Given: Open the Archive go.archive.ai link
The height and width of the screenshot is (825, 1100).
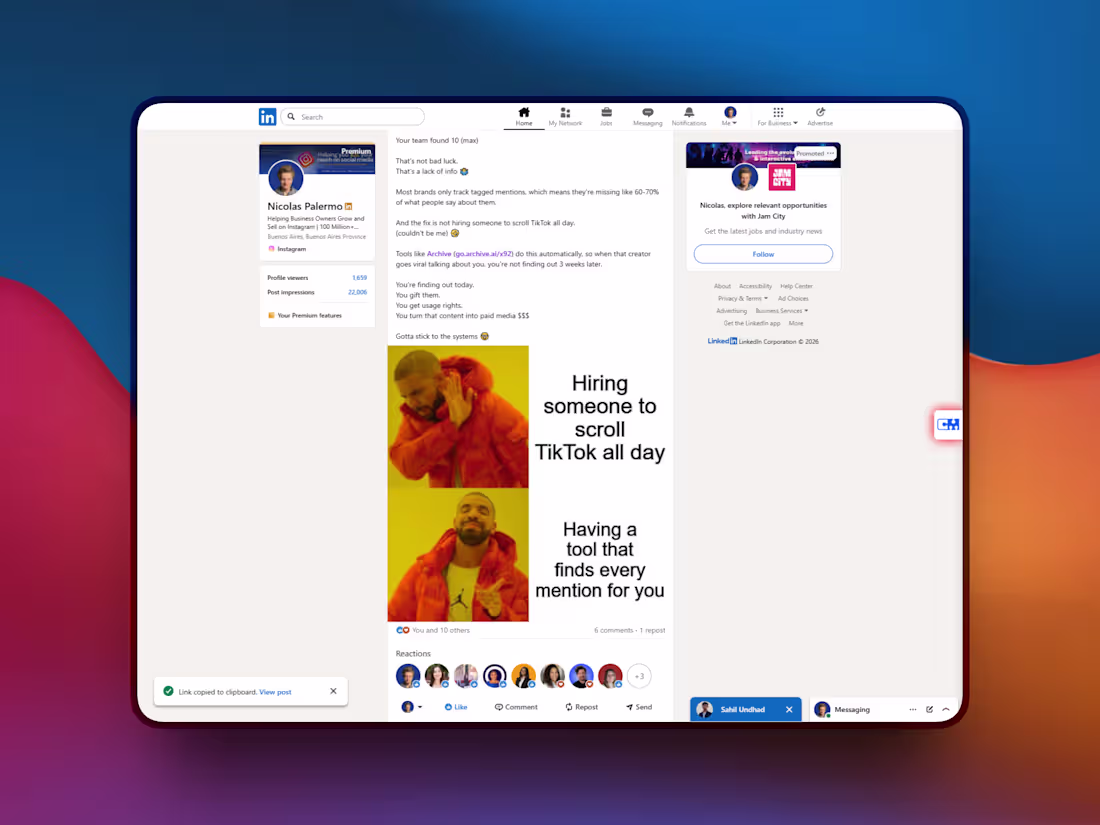Looking at the screenshot, I should pyautogui.click(x=470, y=254).
